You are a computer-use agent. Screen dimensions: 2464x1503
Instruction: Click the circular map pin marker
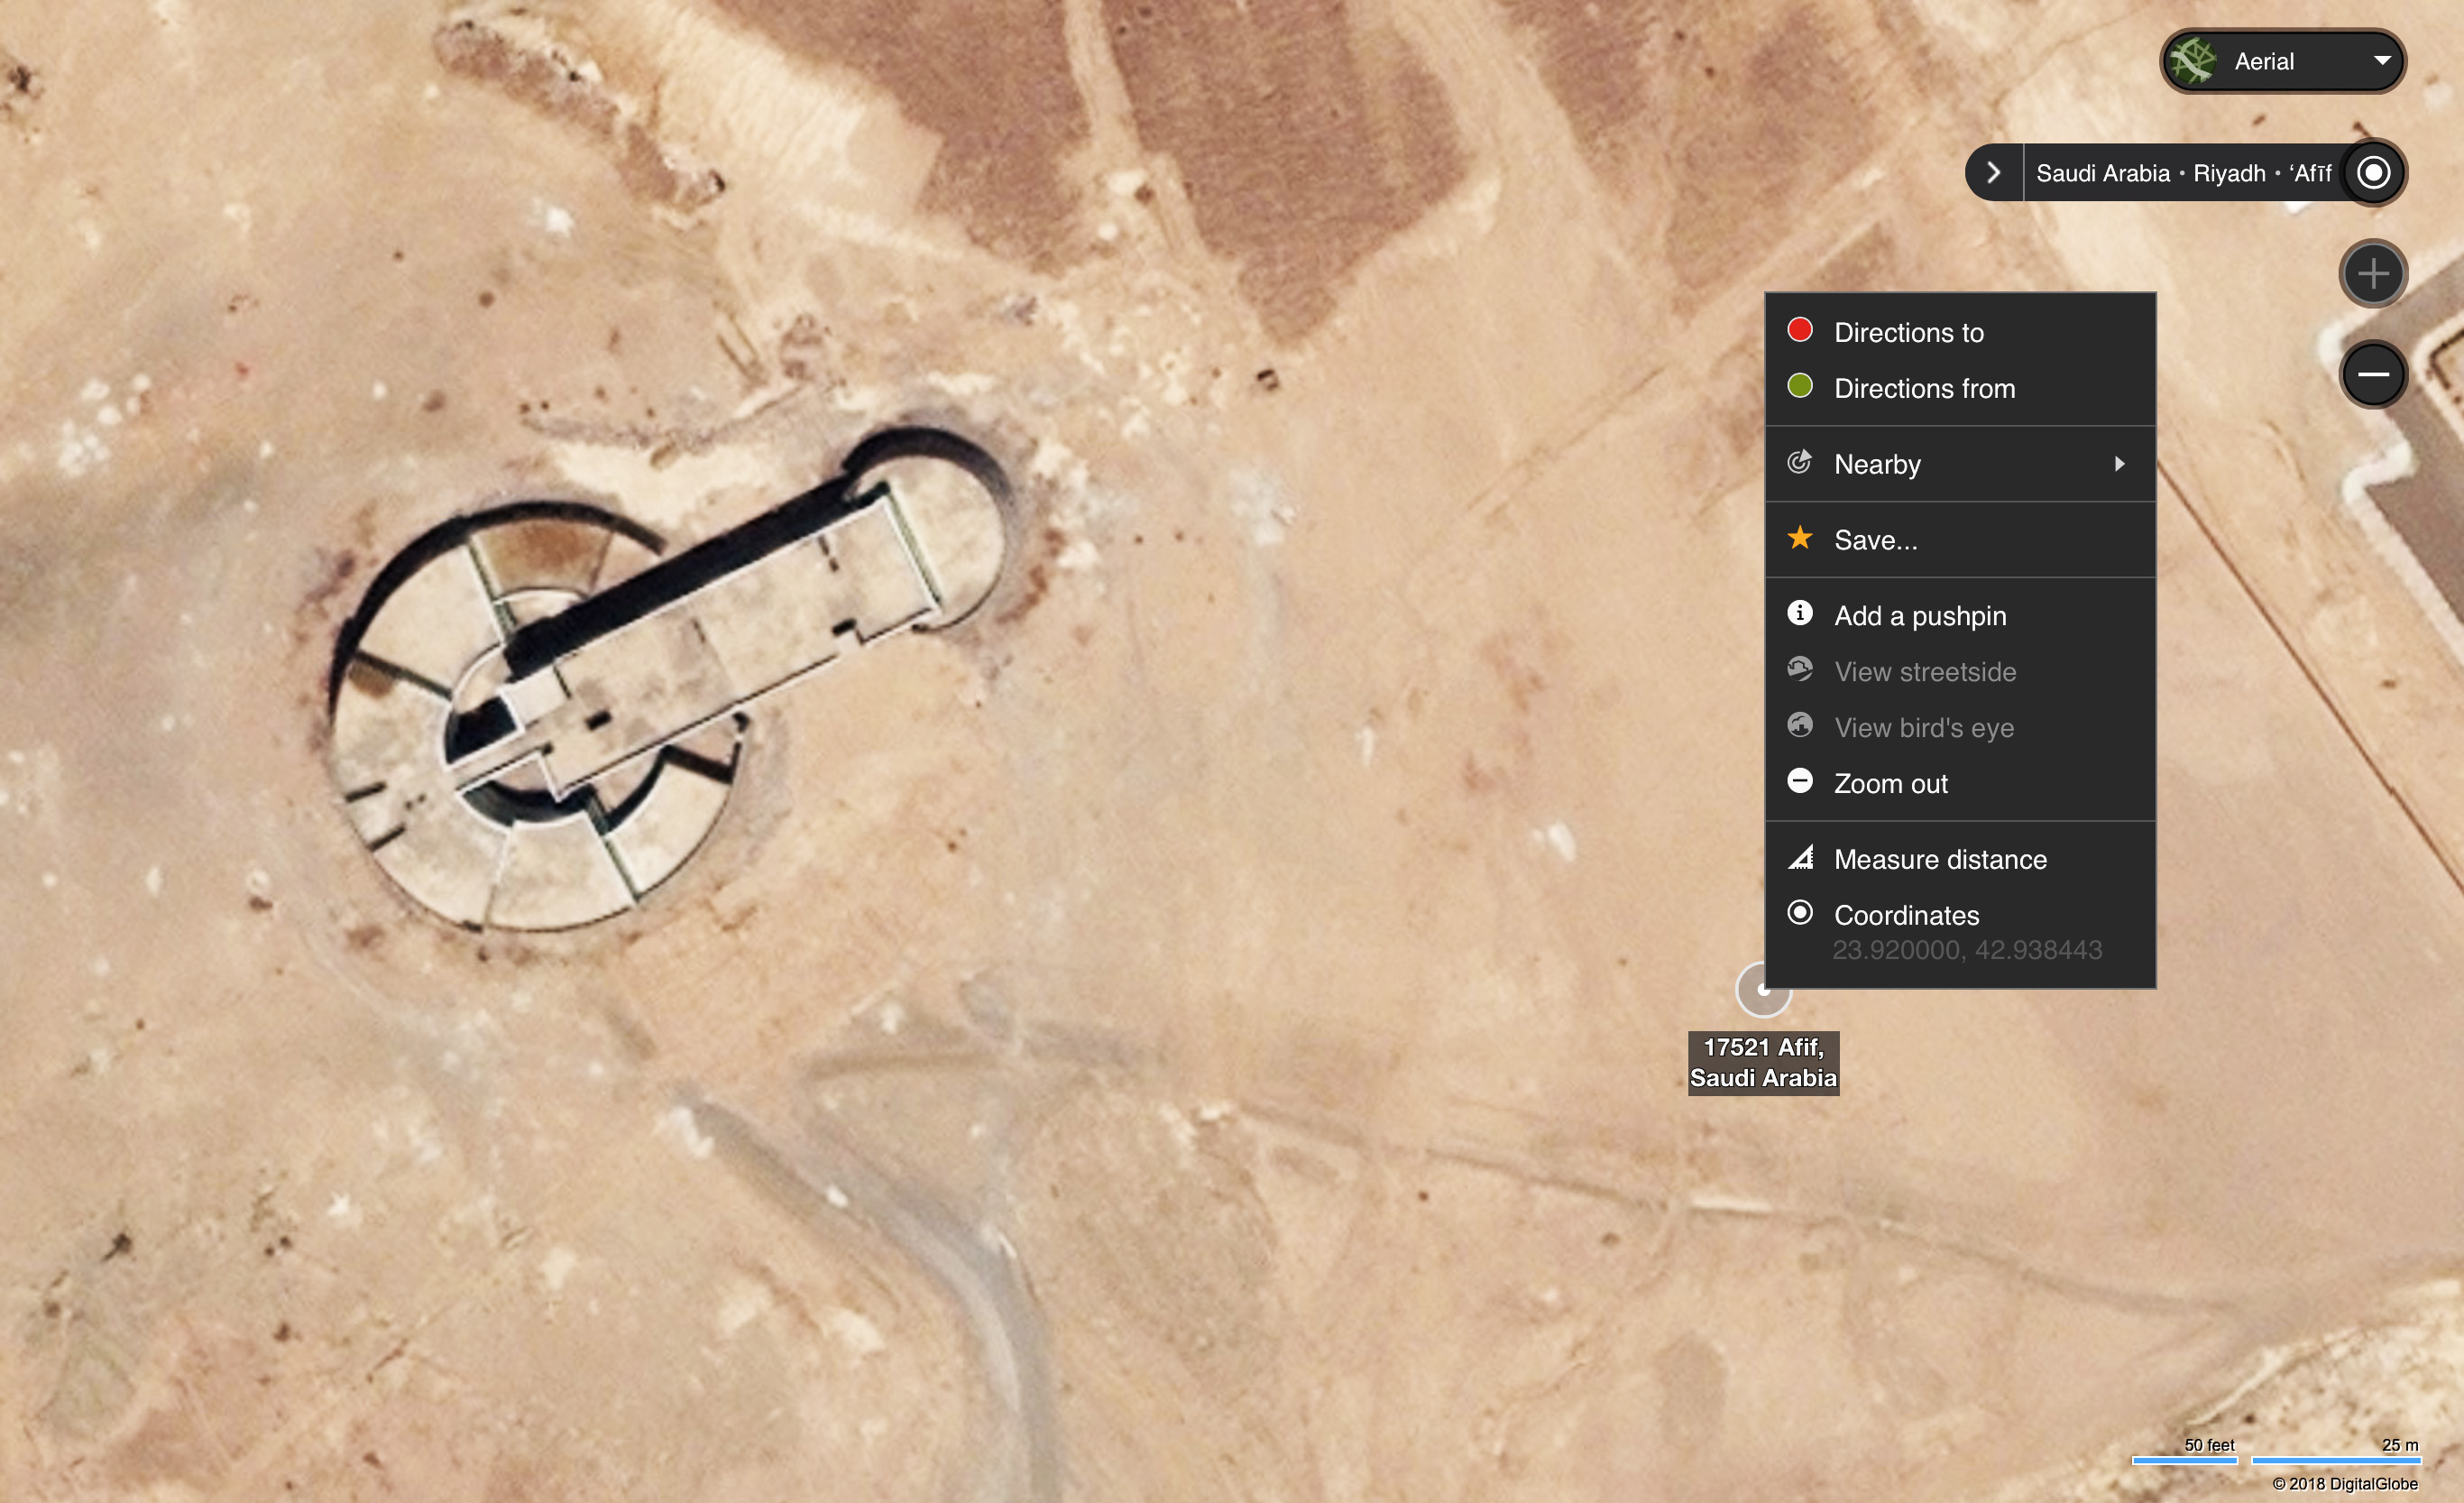[x=1763, y=989]
